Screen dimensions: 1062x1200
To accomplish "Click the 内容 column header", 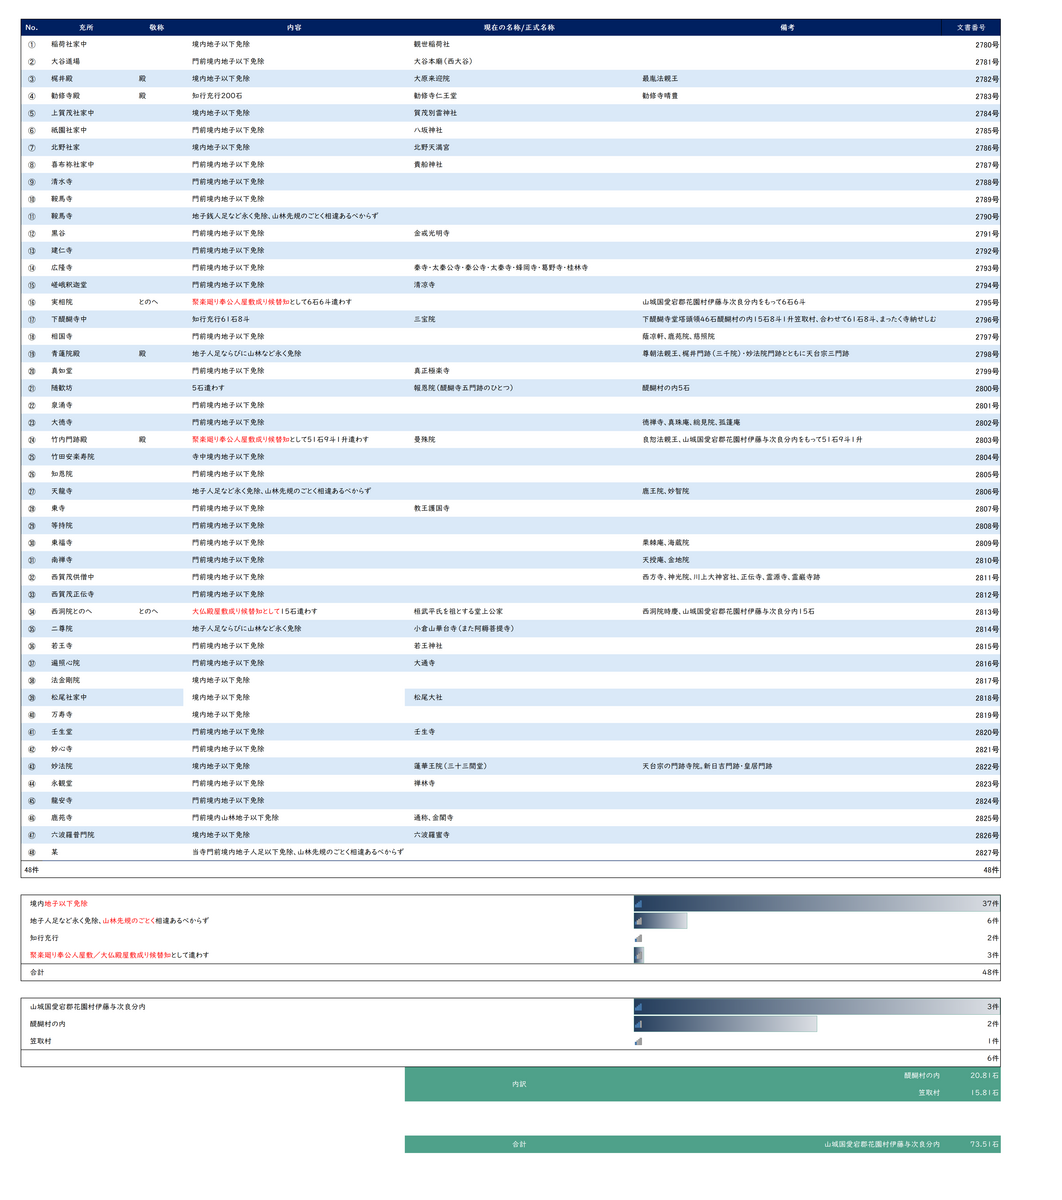I will pos(294,28).
